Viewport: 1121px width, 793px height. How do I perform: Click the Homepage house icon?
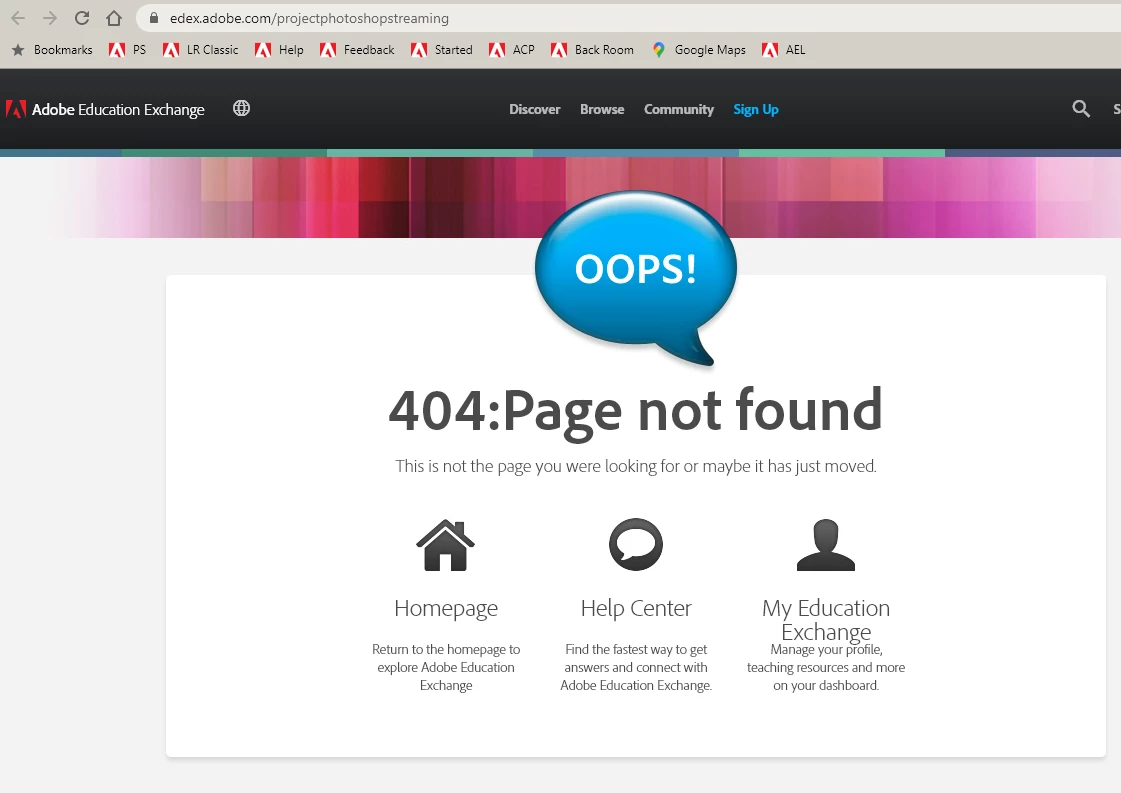pyautogui.click(x=445, y=545)
